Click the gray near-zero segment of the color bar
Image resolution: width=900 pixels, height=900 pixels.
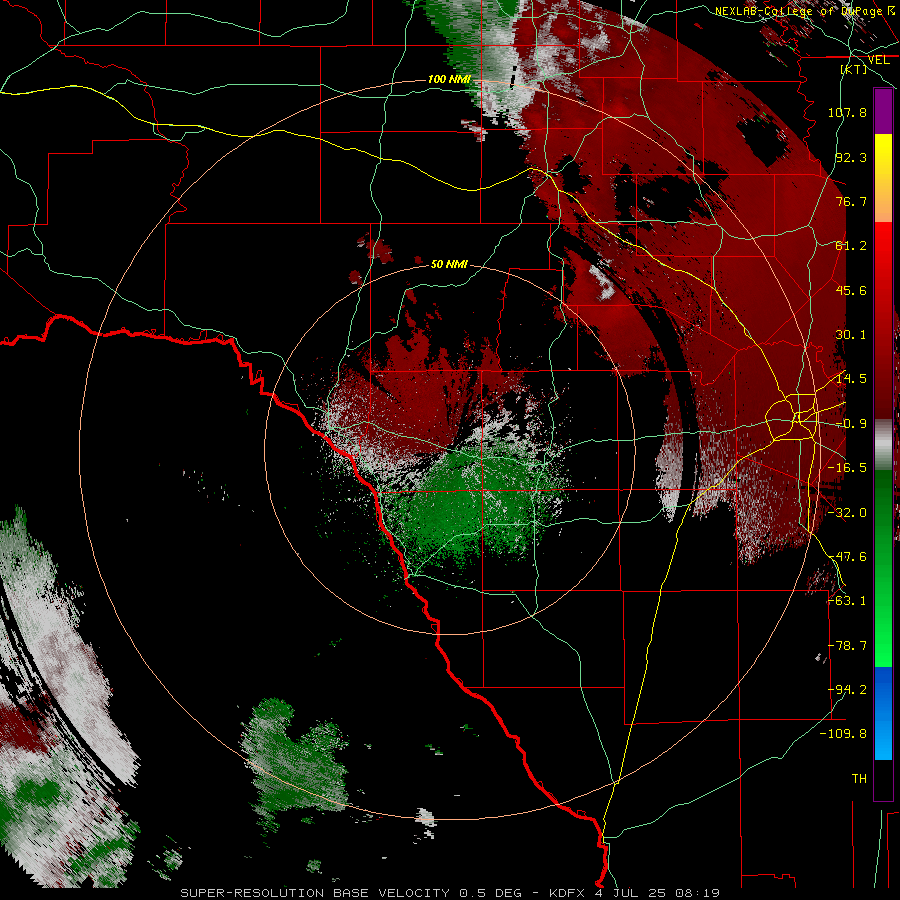tap(883, 445)
